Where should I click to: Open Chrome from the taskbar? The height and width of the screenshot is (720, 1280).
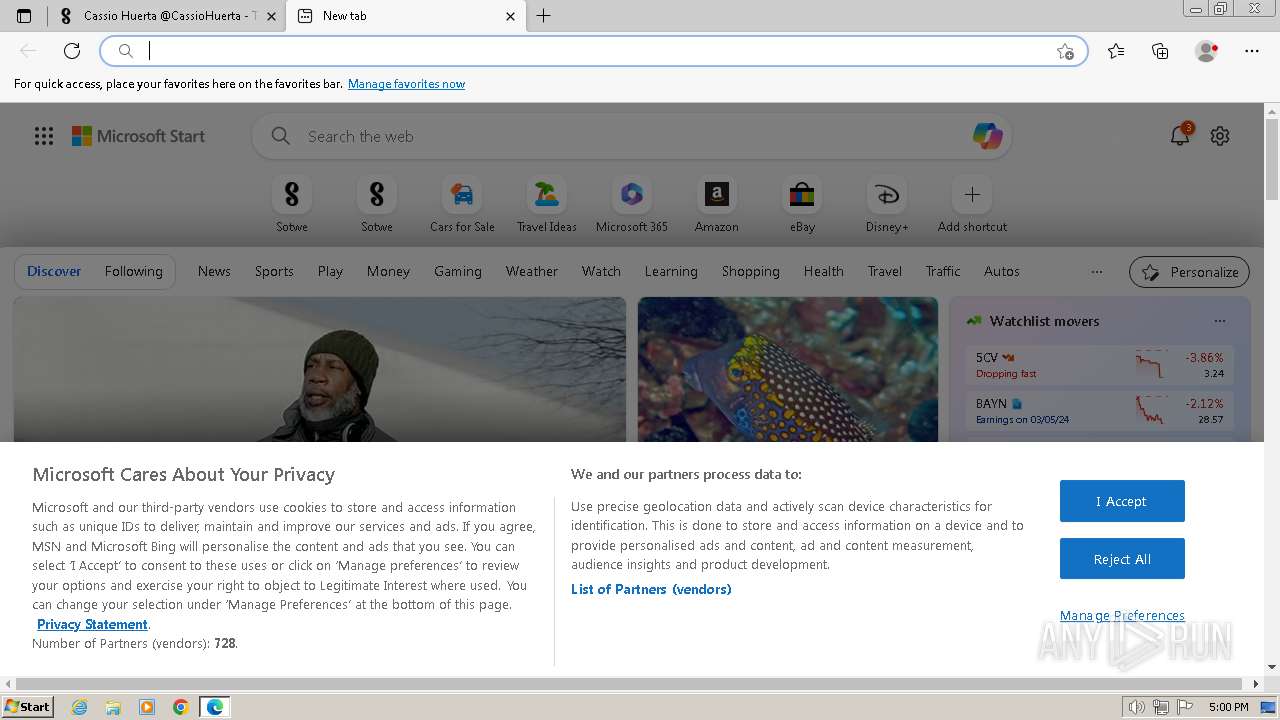180,707
